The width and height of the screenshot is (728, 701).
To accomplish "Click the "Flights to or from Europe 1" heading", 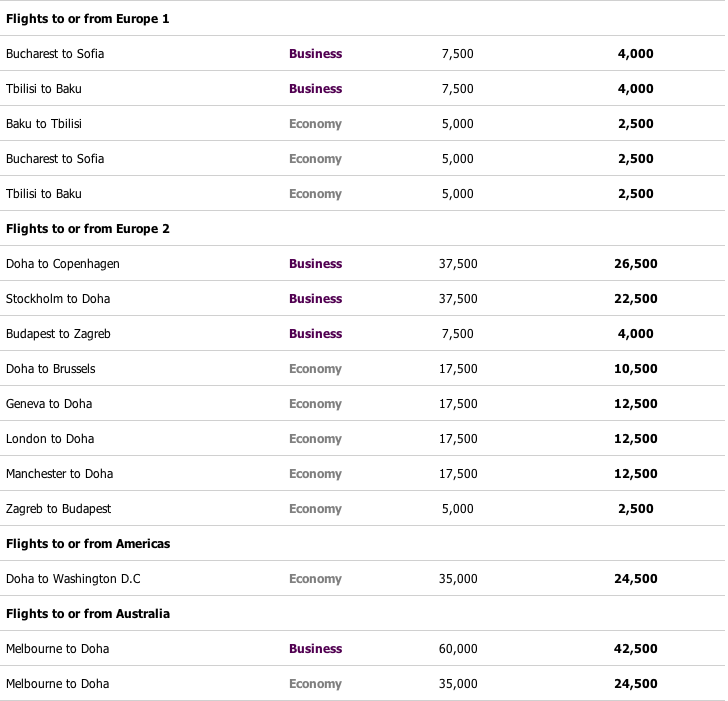I will tap(88, 19).
